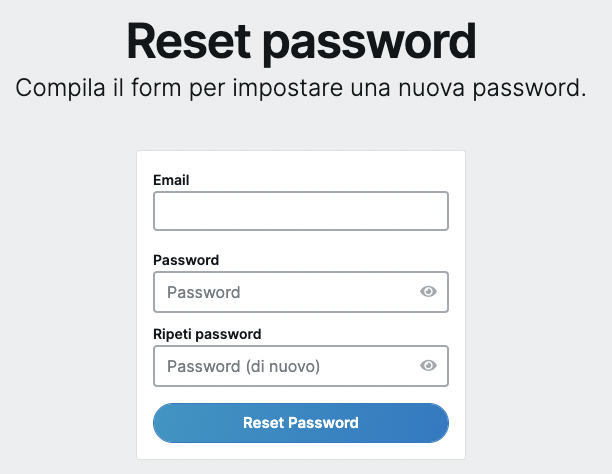Submit the form with Reset Password button
The height and width of the screenshot is (474, 612).
301,423
